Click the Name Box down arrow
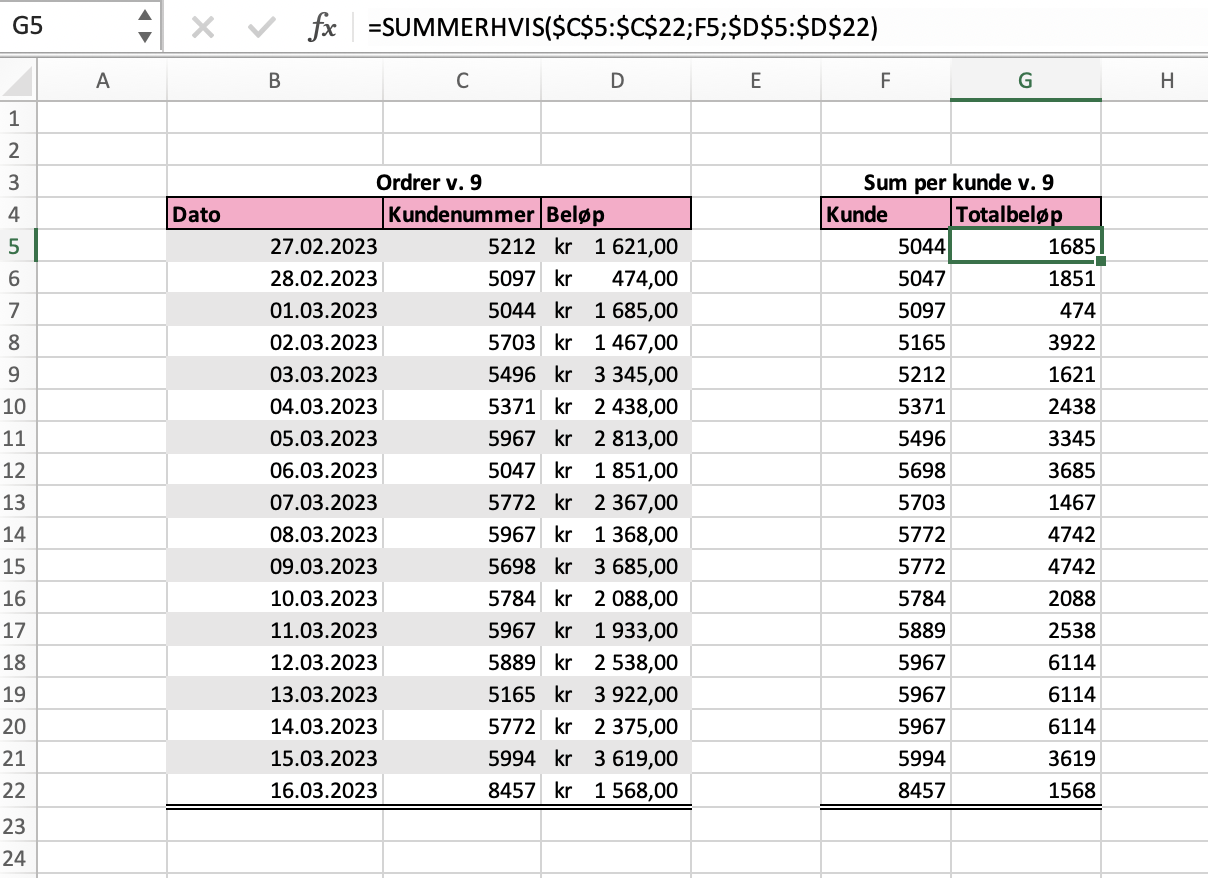Screen dimensions: 1208x878 click(x=145, y=38)
